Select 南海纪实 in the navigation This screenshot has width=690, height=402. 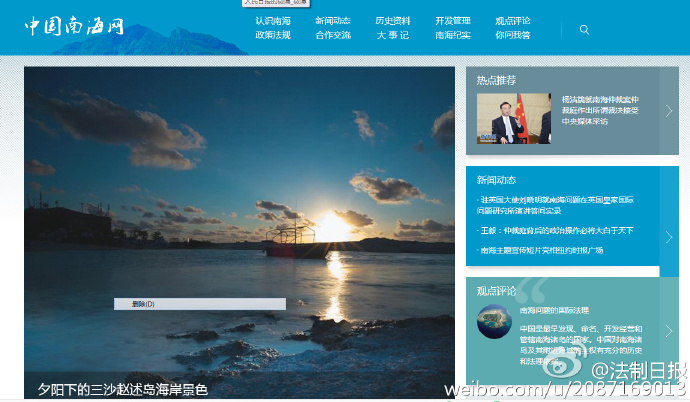(x=453, y=35)
